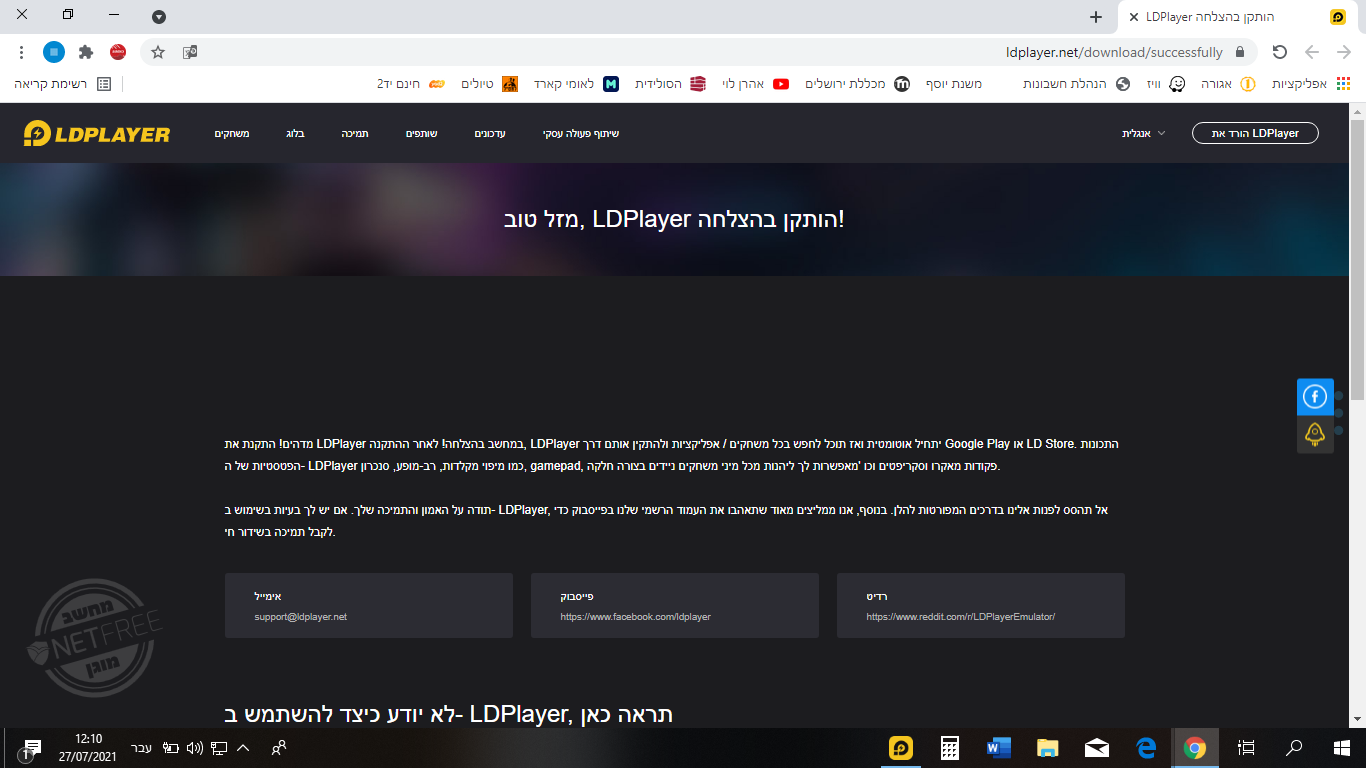Click the red round extension icon
Image resolution: width=1366 pixels, height=768 pixels.
(118, 52)
